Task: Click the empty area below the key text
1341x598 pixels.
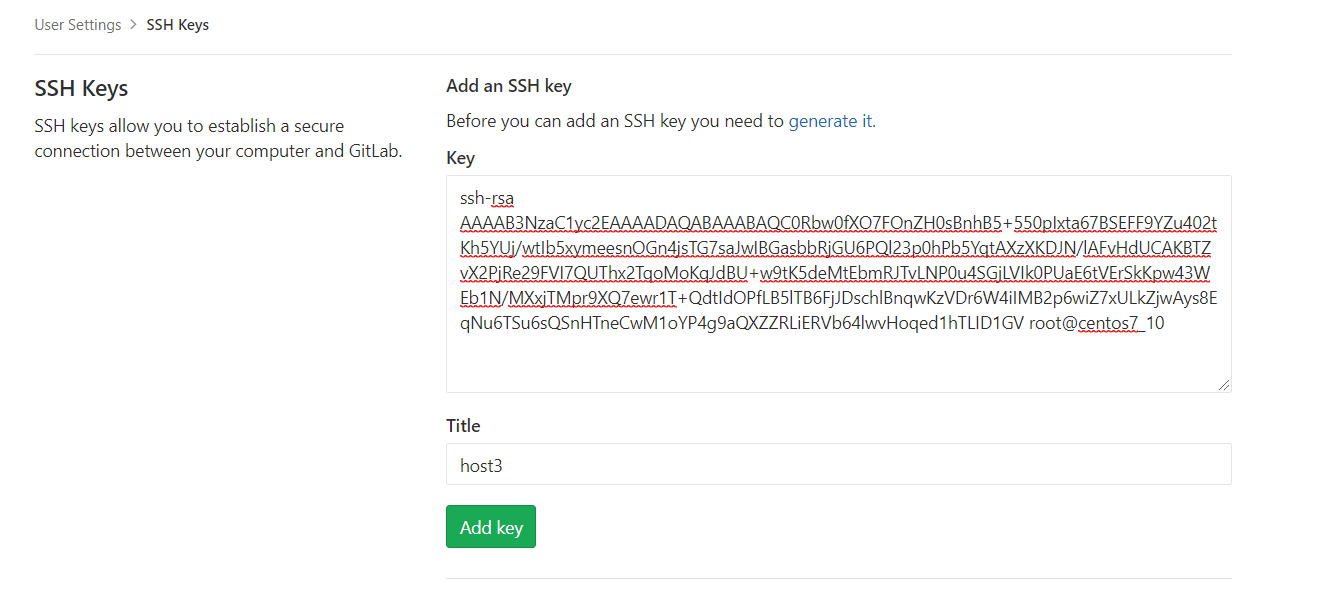Action: 838,362
